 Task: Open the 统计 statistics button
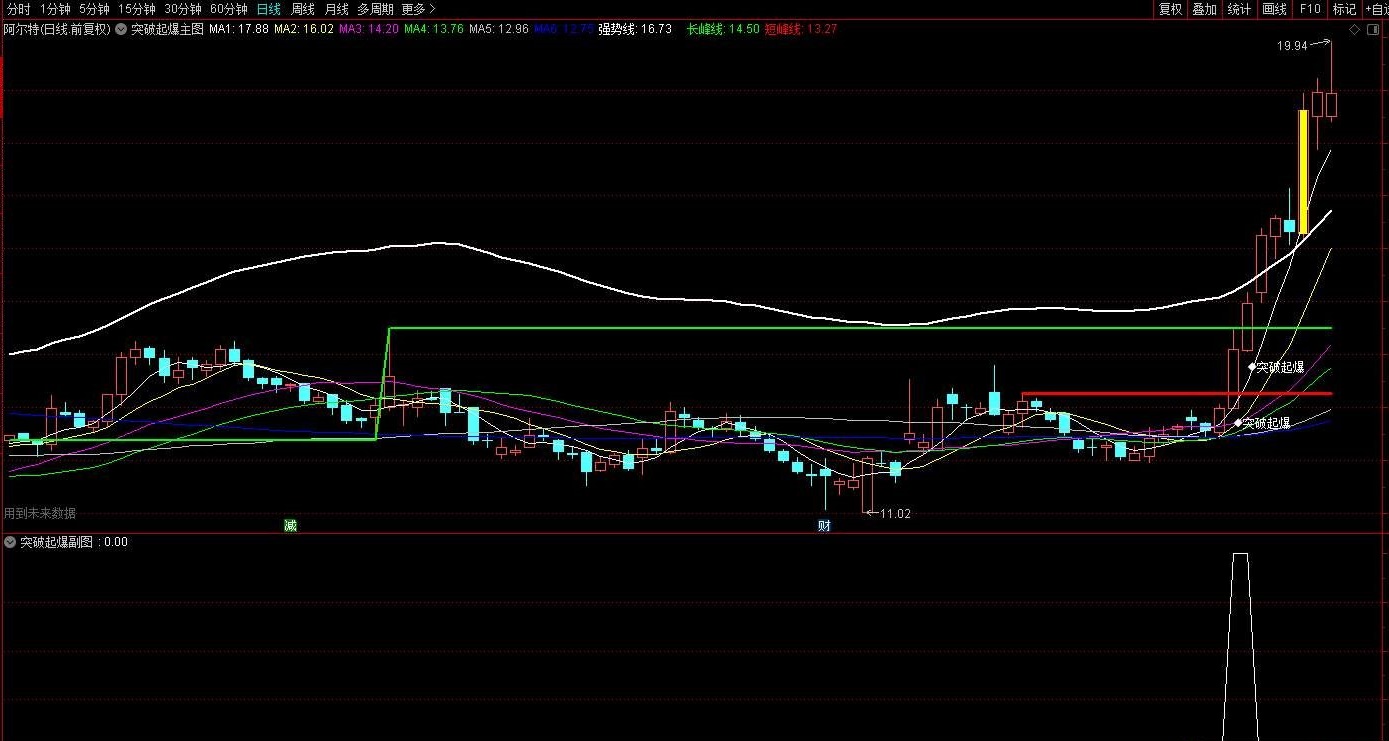[1239, 9]
